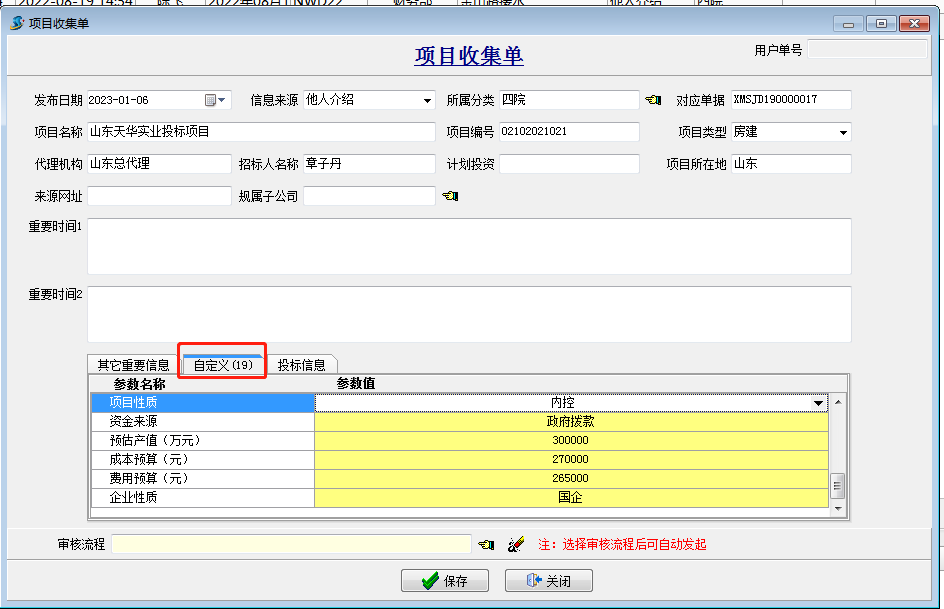The height and width of the screenshot is (609, 944).
Task: Expand the 项目类型 dropdown
Action: pyautogui.click(x=843, y=132)
